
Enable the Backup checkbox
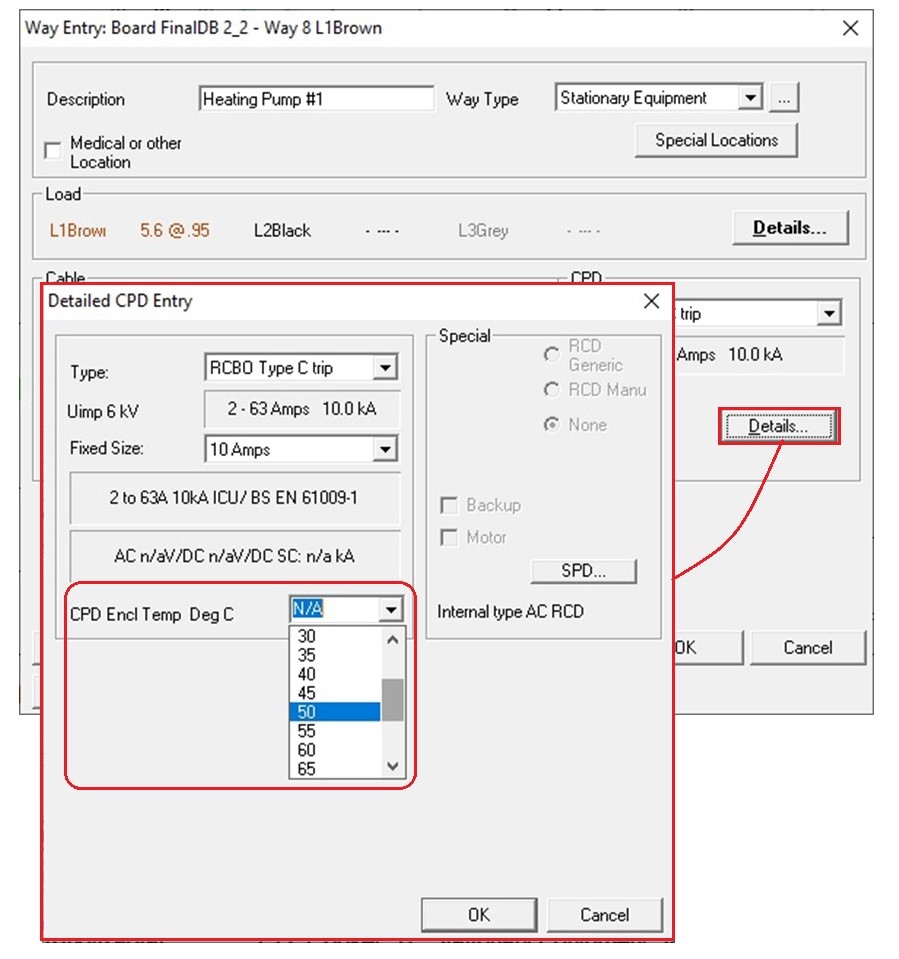(449, 505)
